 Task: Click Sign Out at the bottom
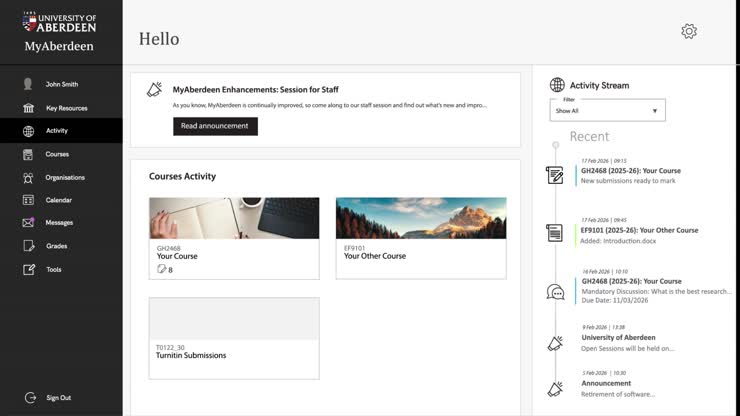click(58, 398)
